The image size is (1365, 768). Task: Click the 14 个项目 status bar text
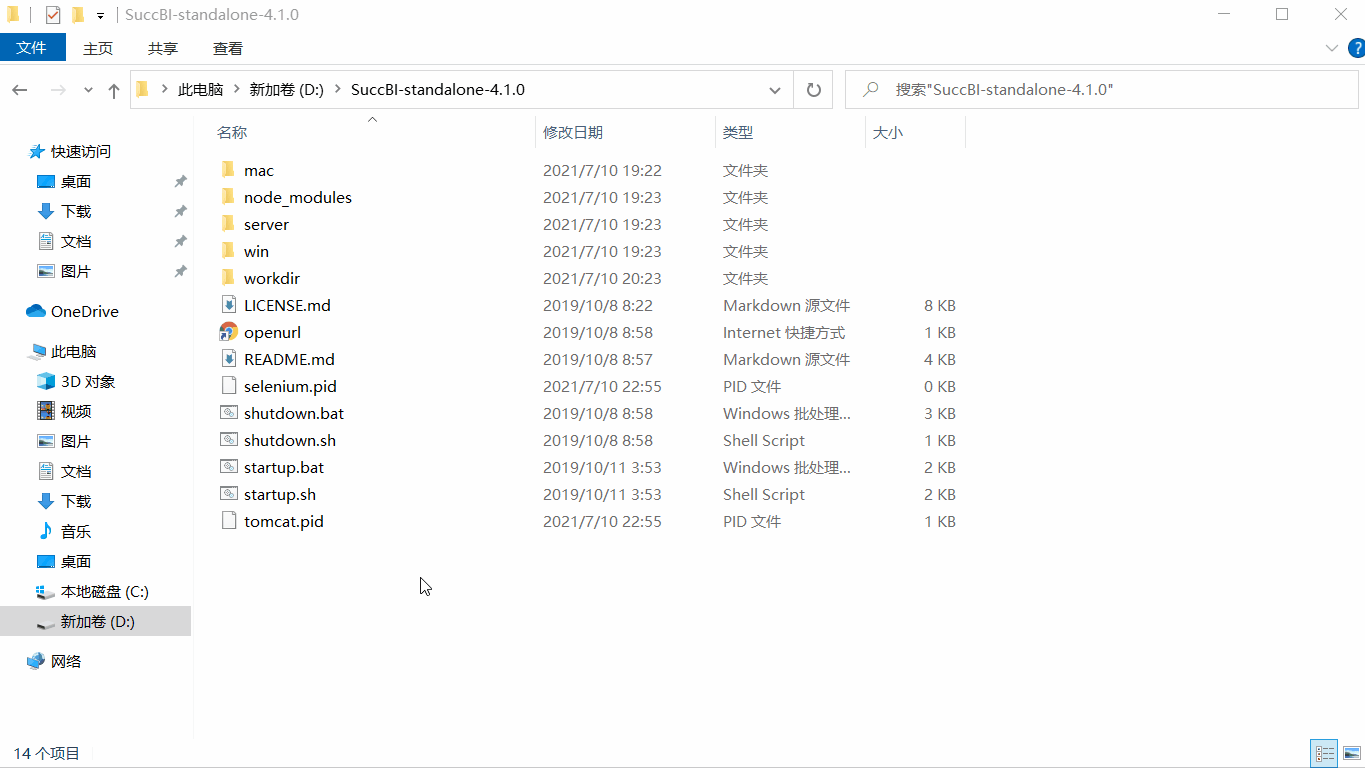[47, 754]
